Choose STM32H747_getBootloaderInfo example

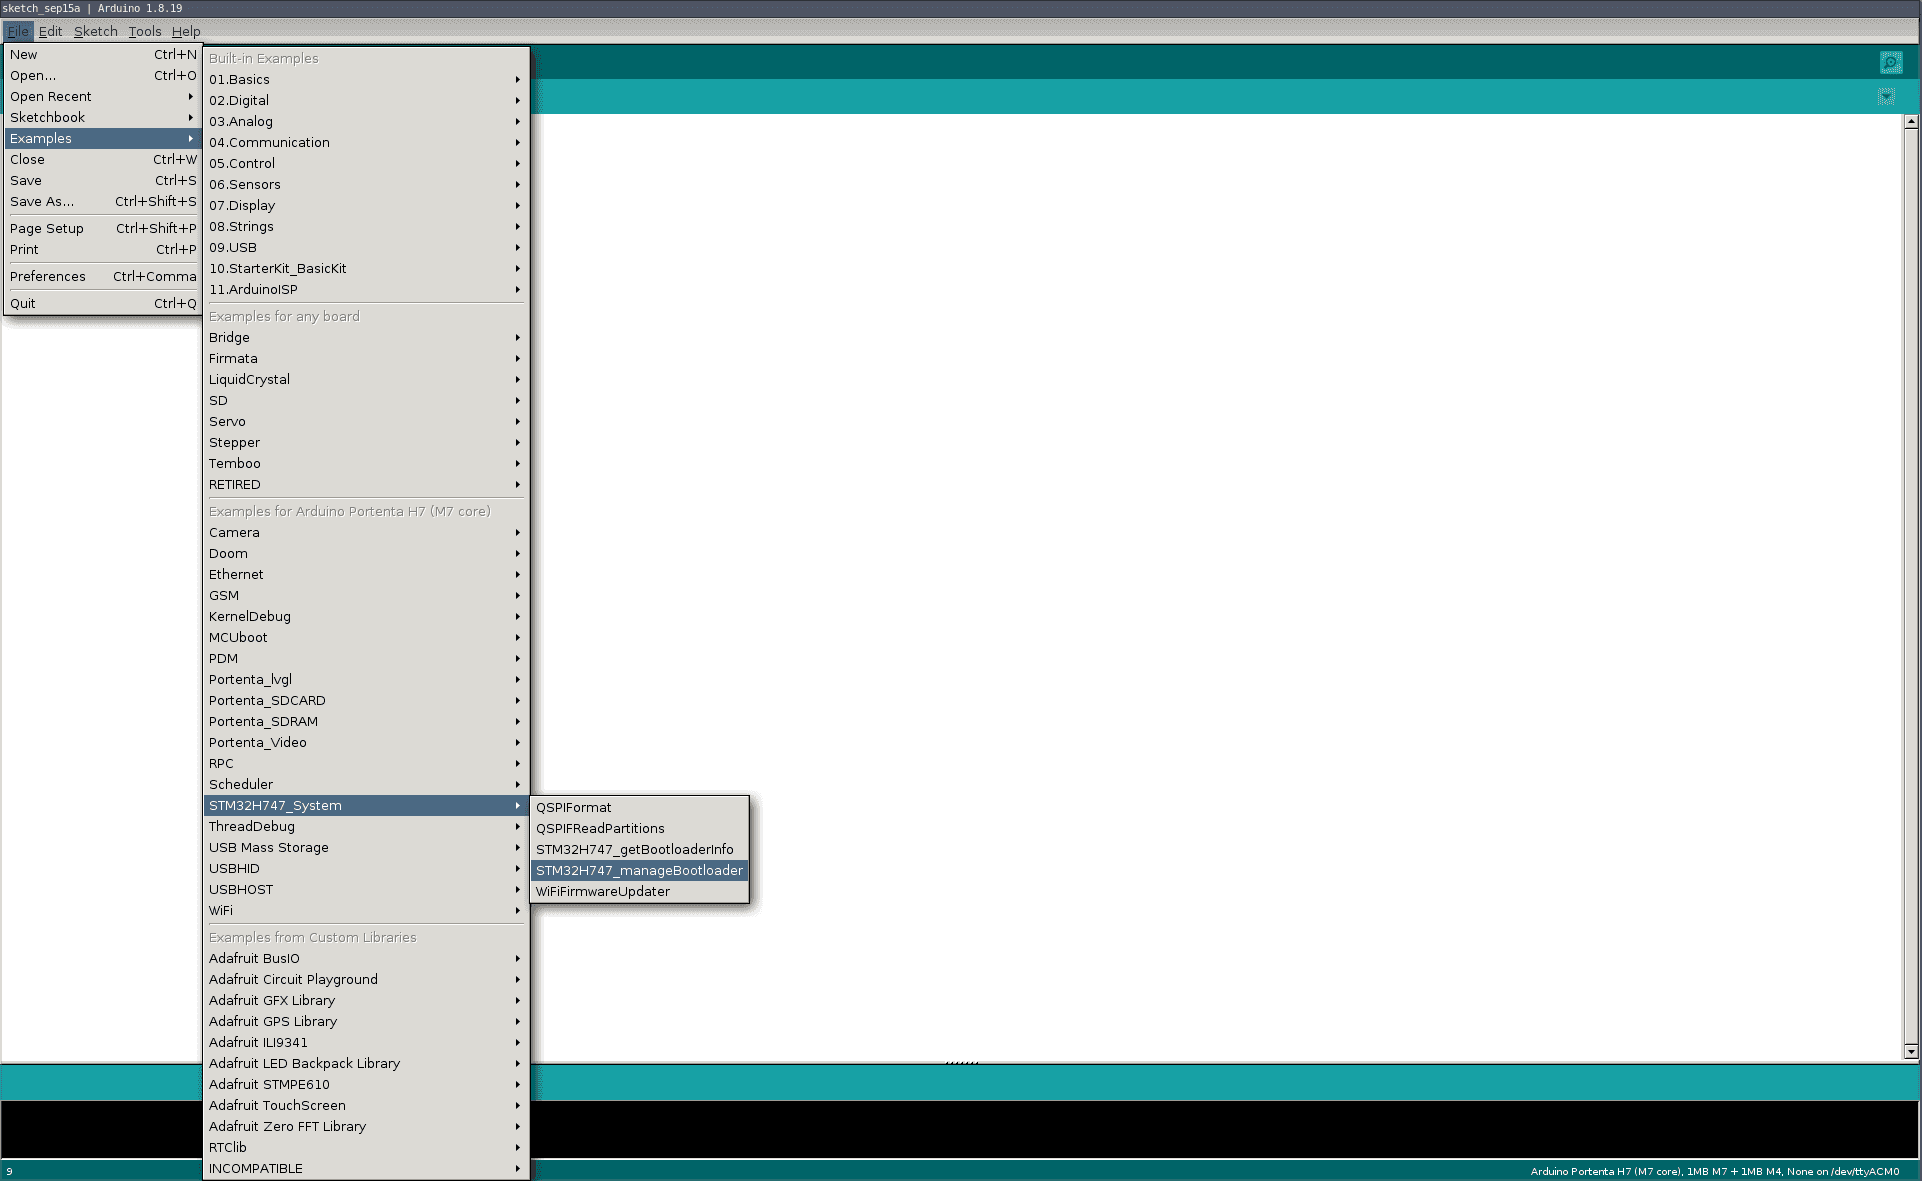point(634,850)
